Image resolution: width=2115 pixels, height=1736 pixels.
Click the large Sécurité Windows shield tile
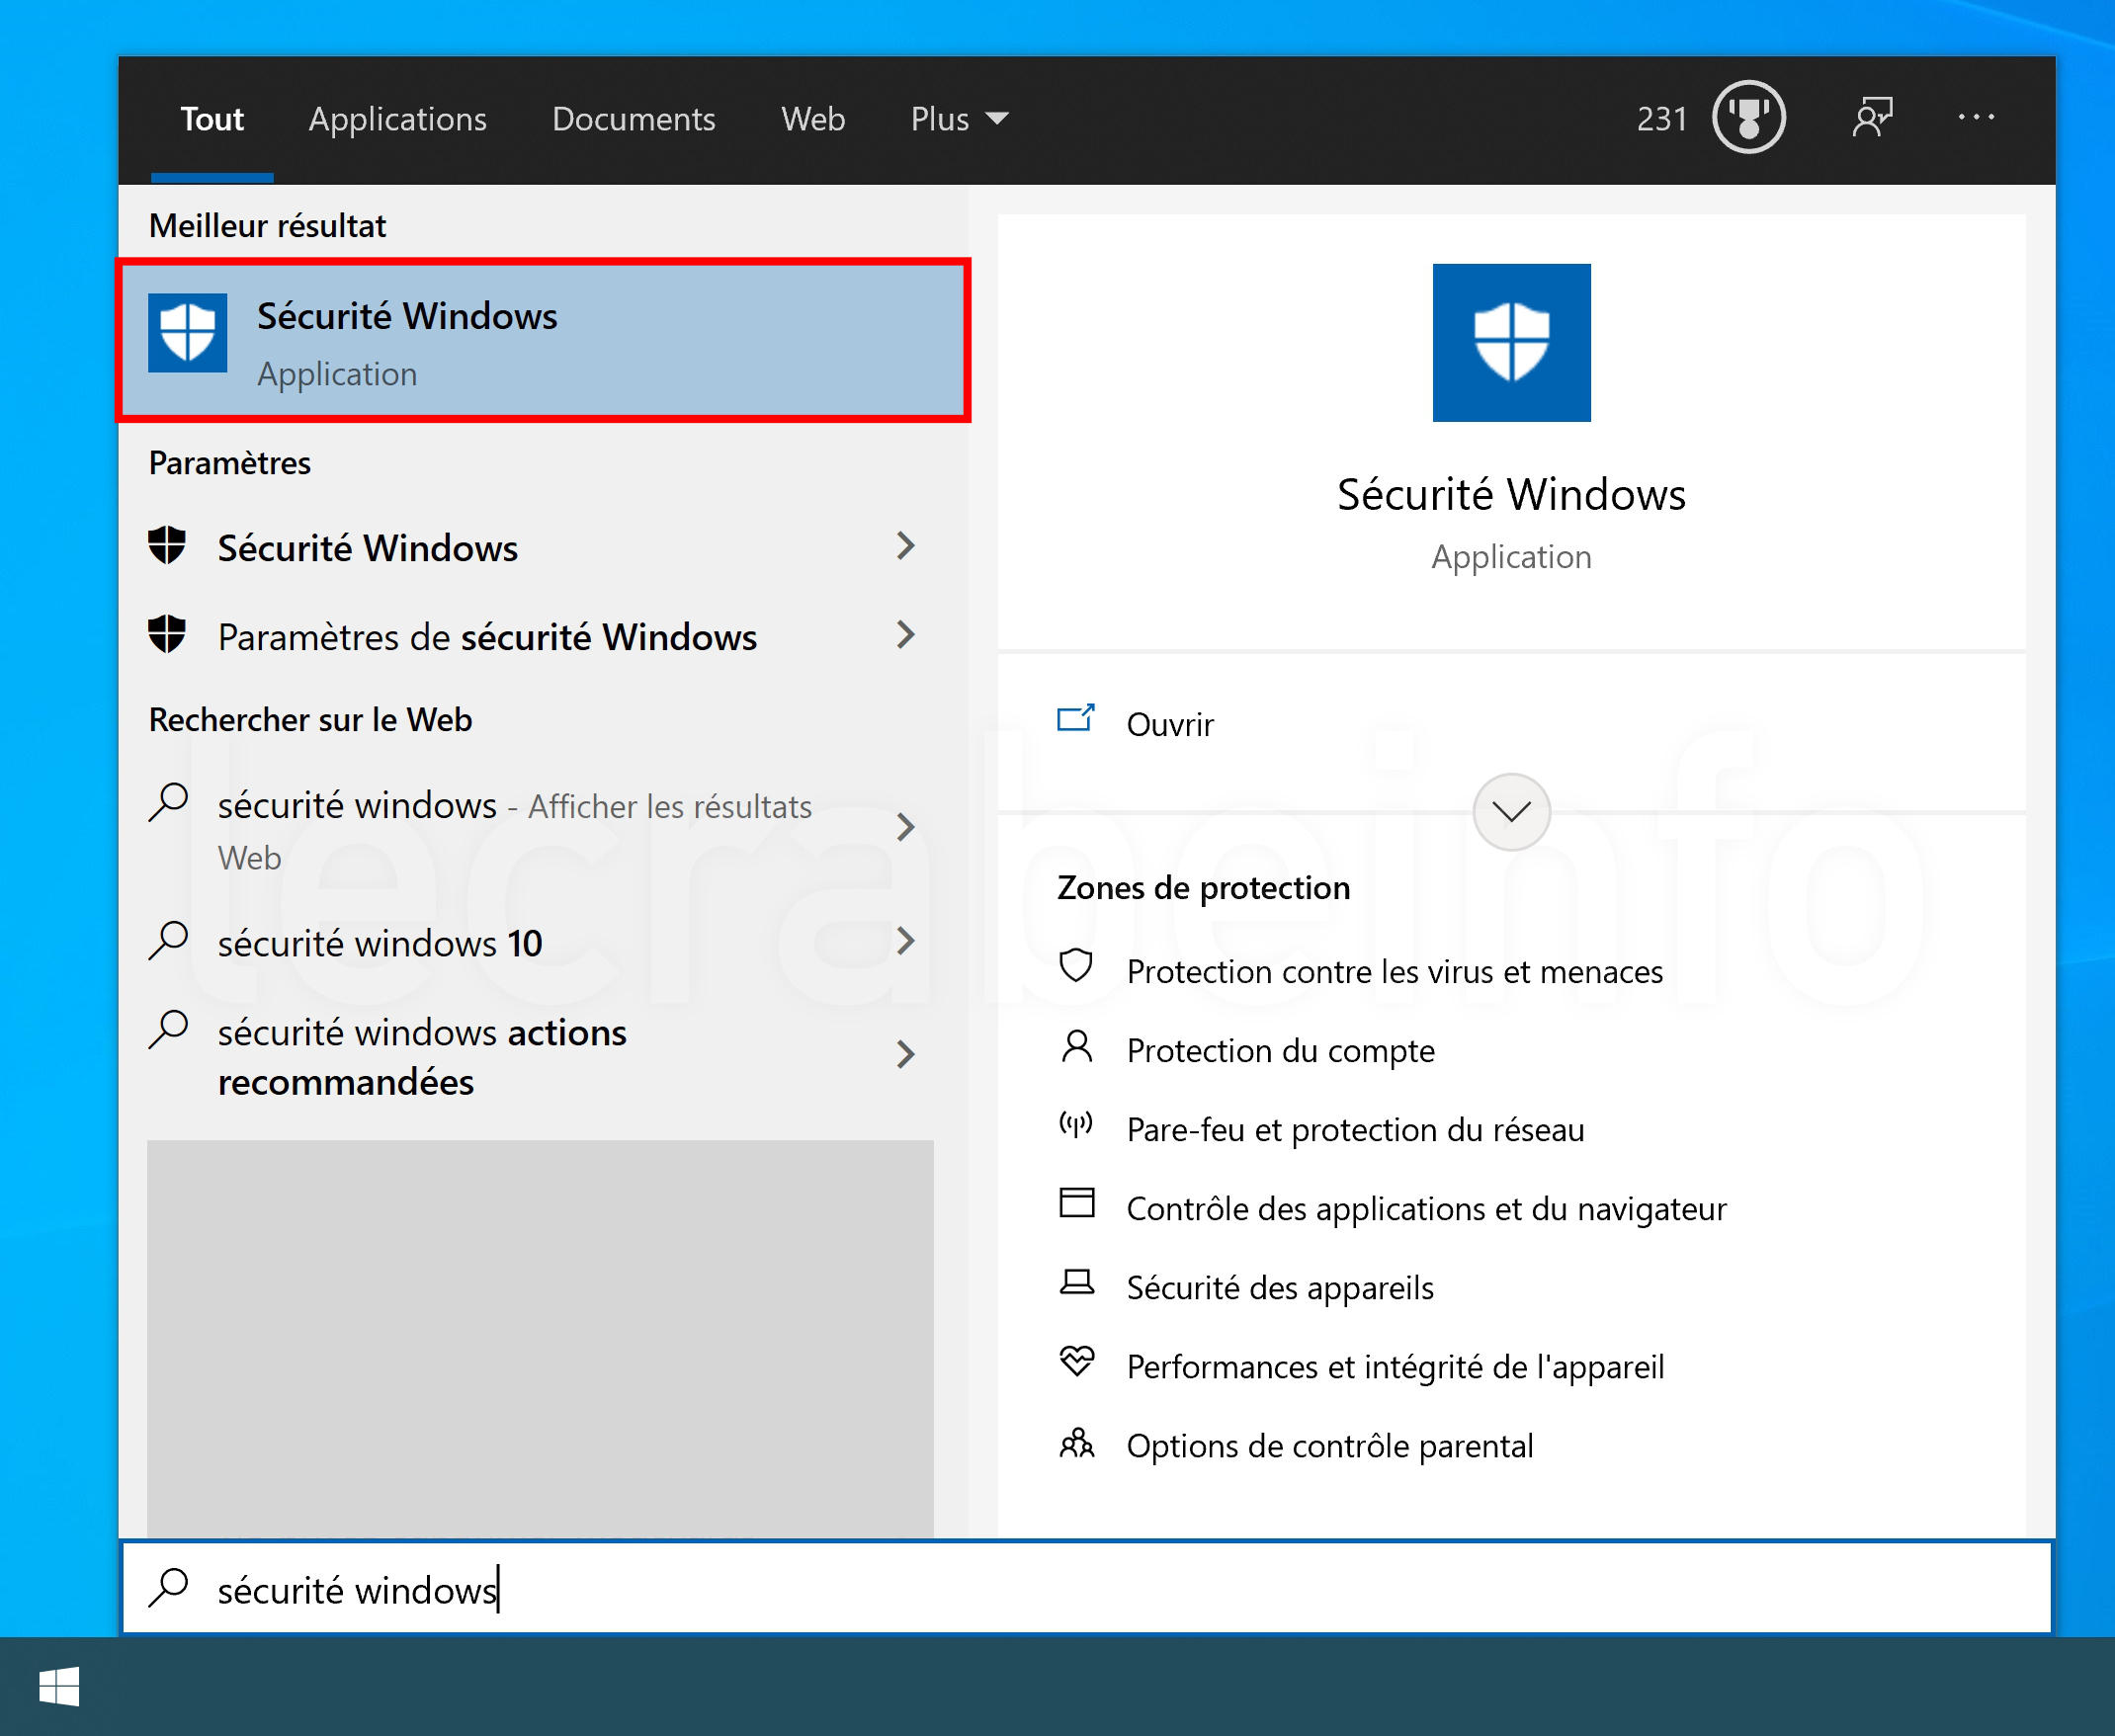(x=1511, y=343)
